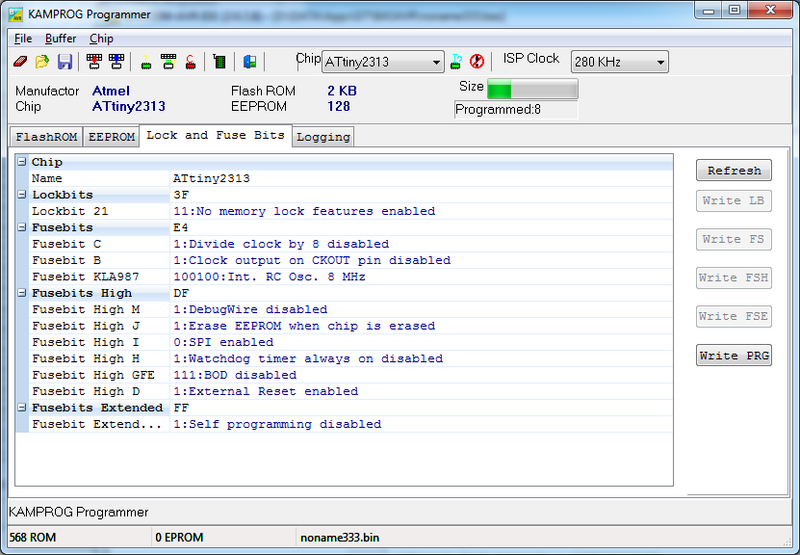Switch to the FlashROM tab
Screen dimensions: 800x555
pos(46,137)
